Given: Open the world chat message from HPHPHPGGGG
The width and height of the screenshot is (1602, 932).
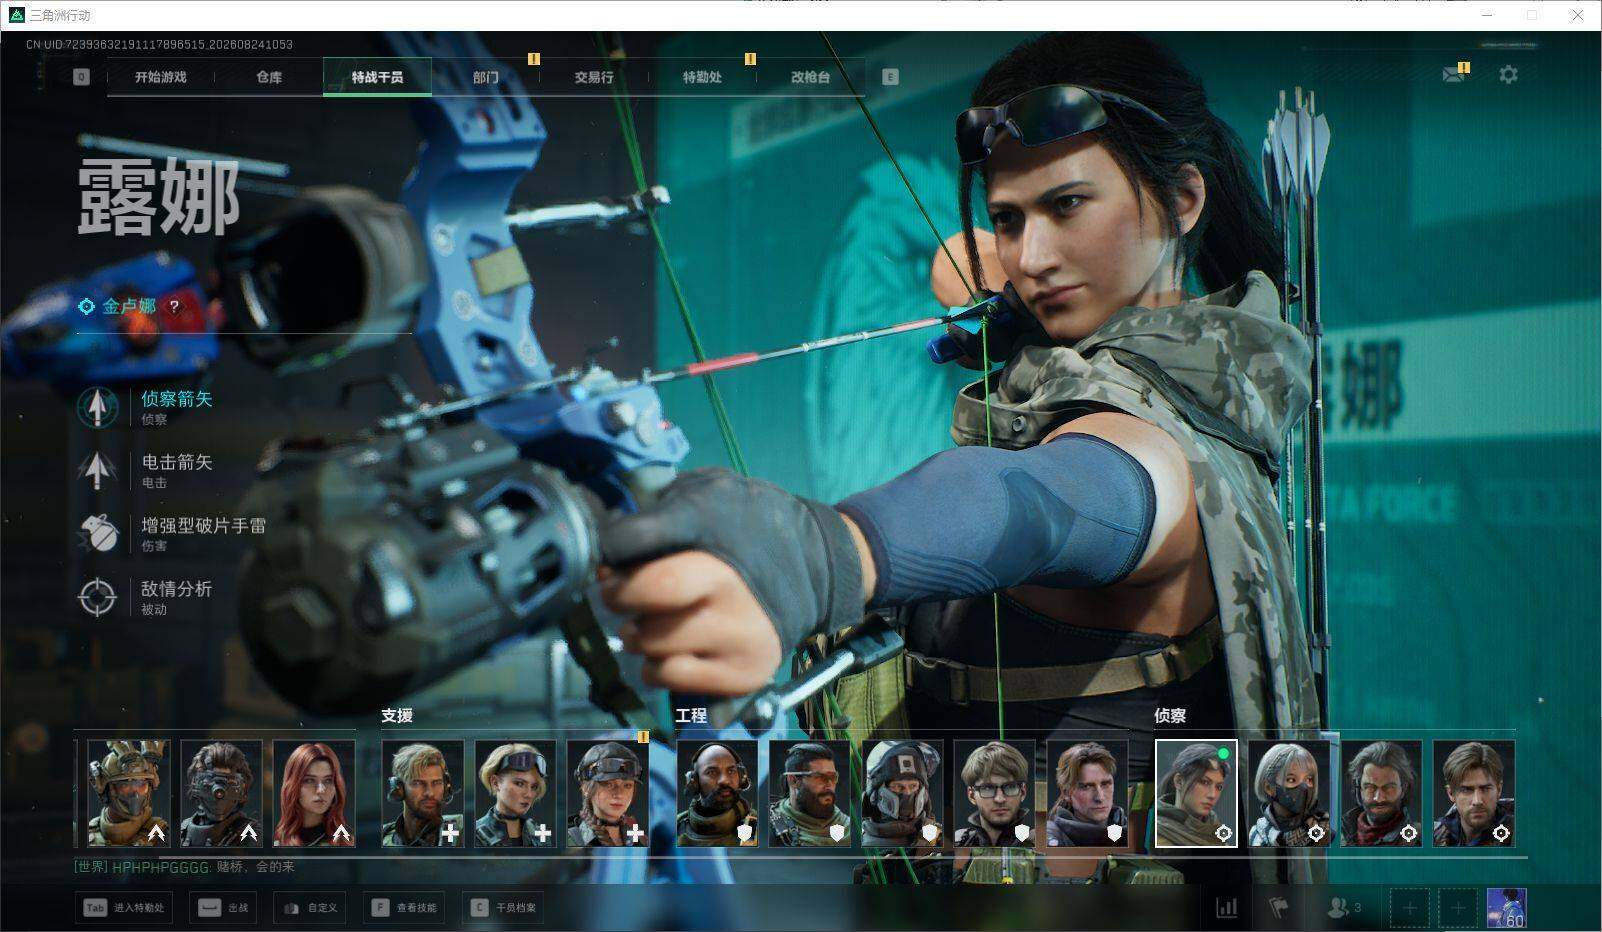Looking at the screenshot, I should point(185,867).
